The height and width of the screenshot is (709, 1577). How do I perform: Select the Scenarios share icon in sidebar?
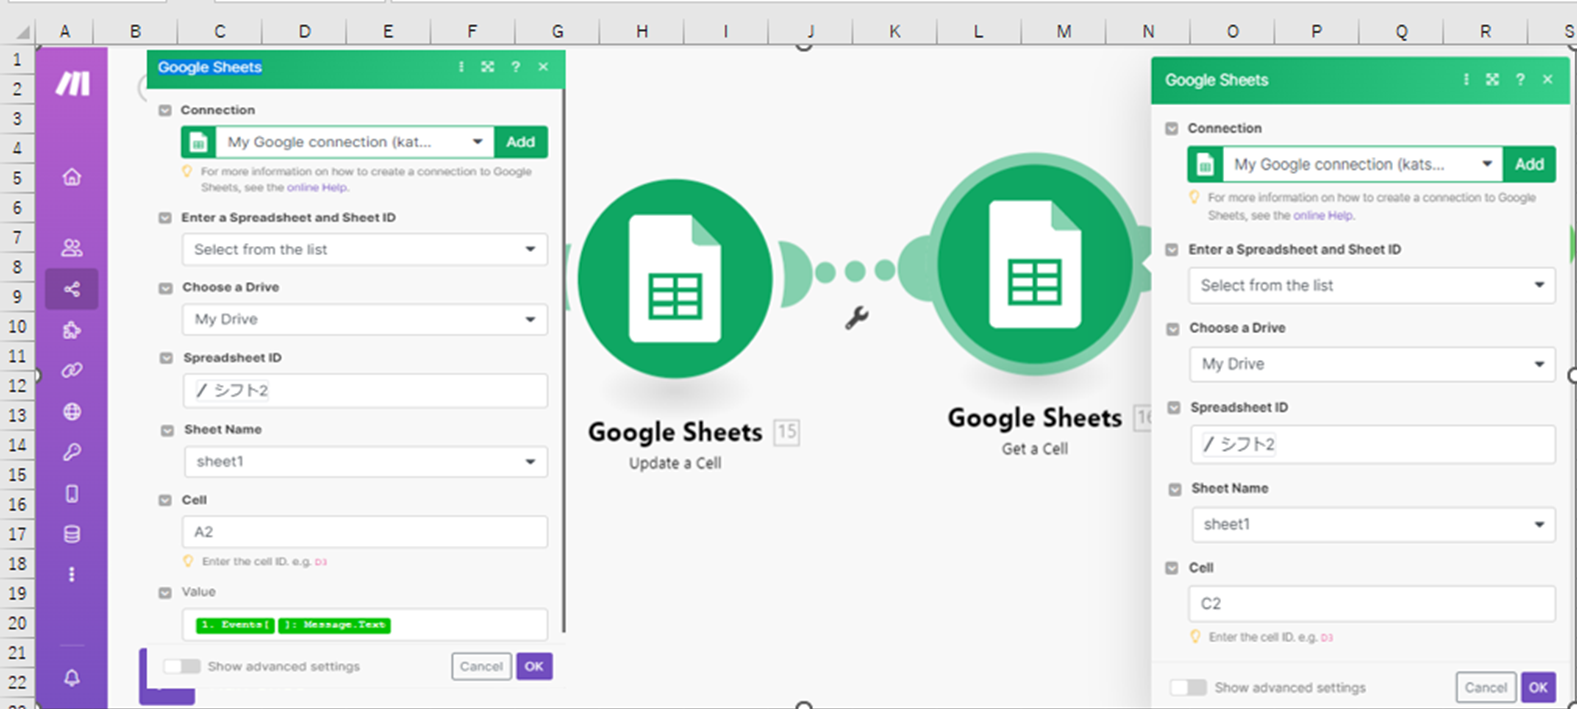coord(72,289)
